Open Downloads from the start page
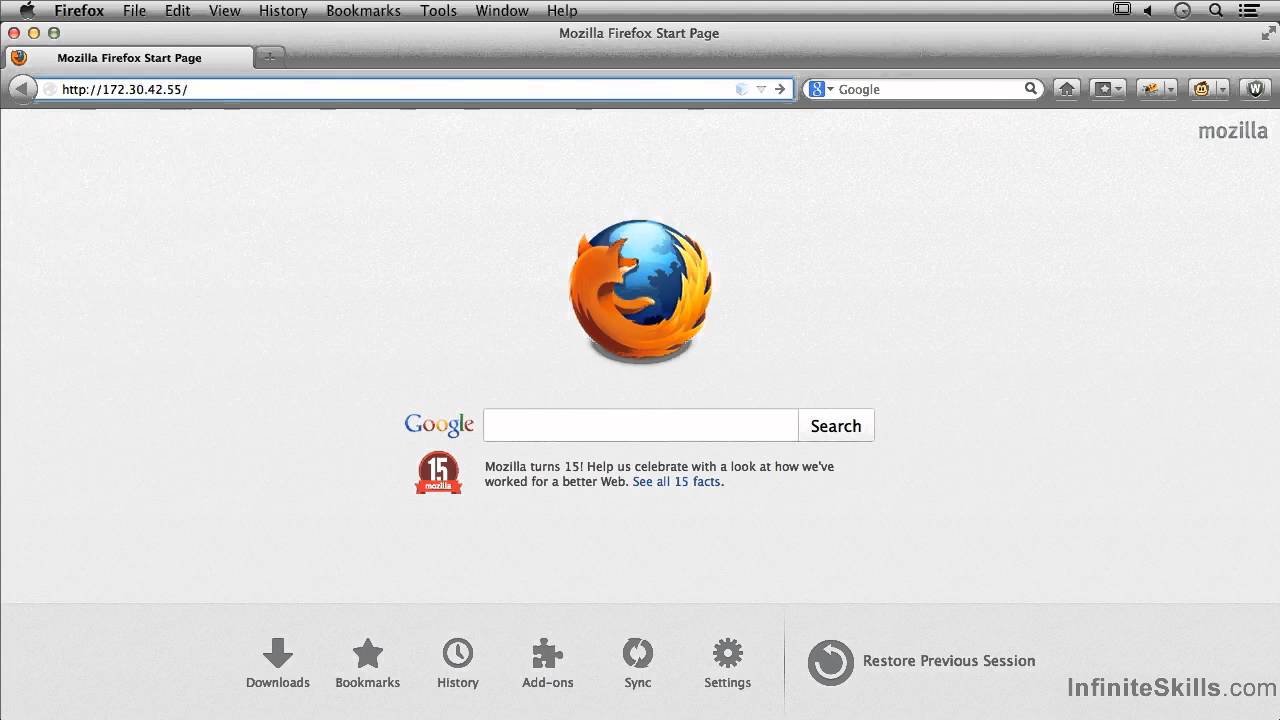The height and width of the screenshot is (720, 1280). (278, 664)
